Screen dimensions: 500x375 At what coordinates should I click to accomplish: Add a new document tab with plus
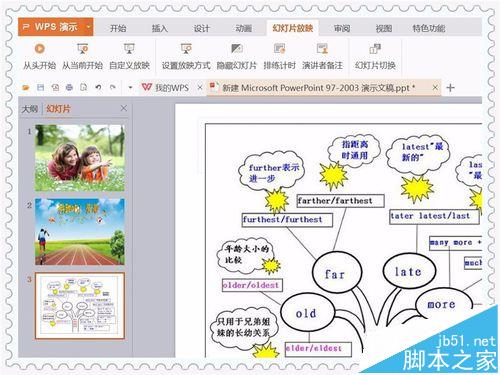pyautogui.click(x=450, y=88)
